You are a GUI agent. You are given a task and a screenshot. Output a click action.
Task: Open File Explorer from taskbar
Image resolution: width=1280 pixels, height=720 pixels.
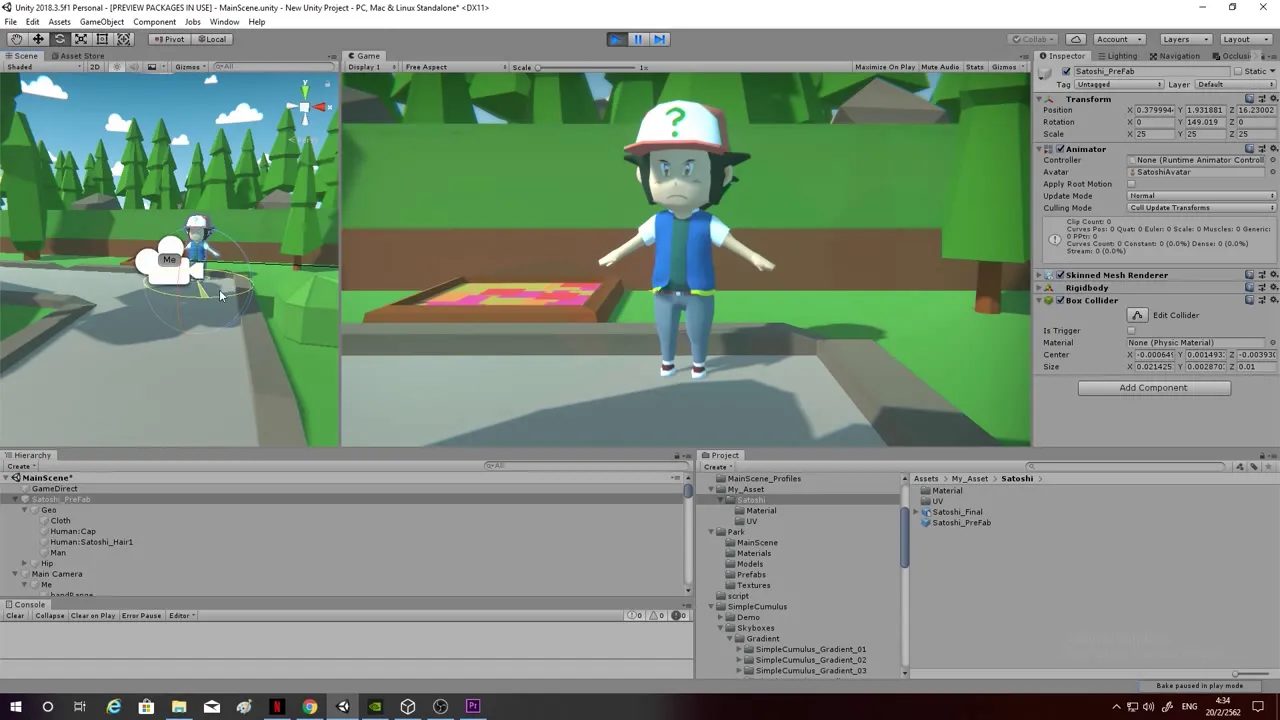pyautogui.click(x=179, y=707)
